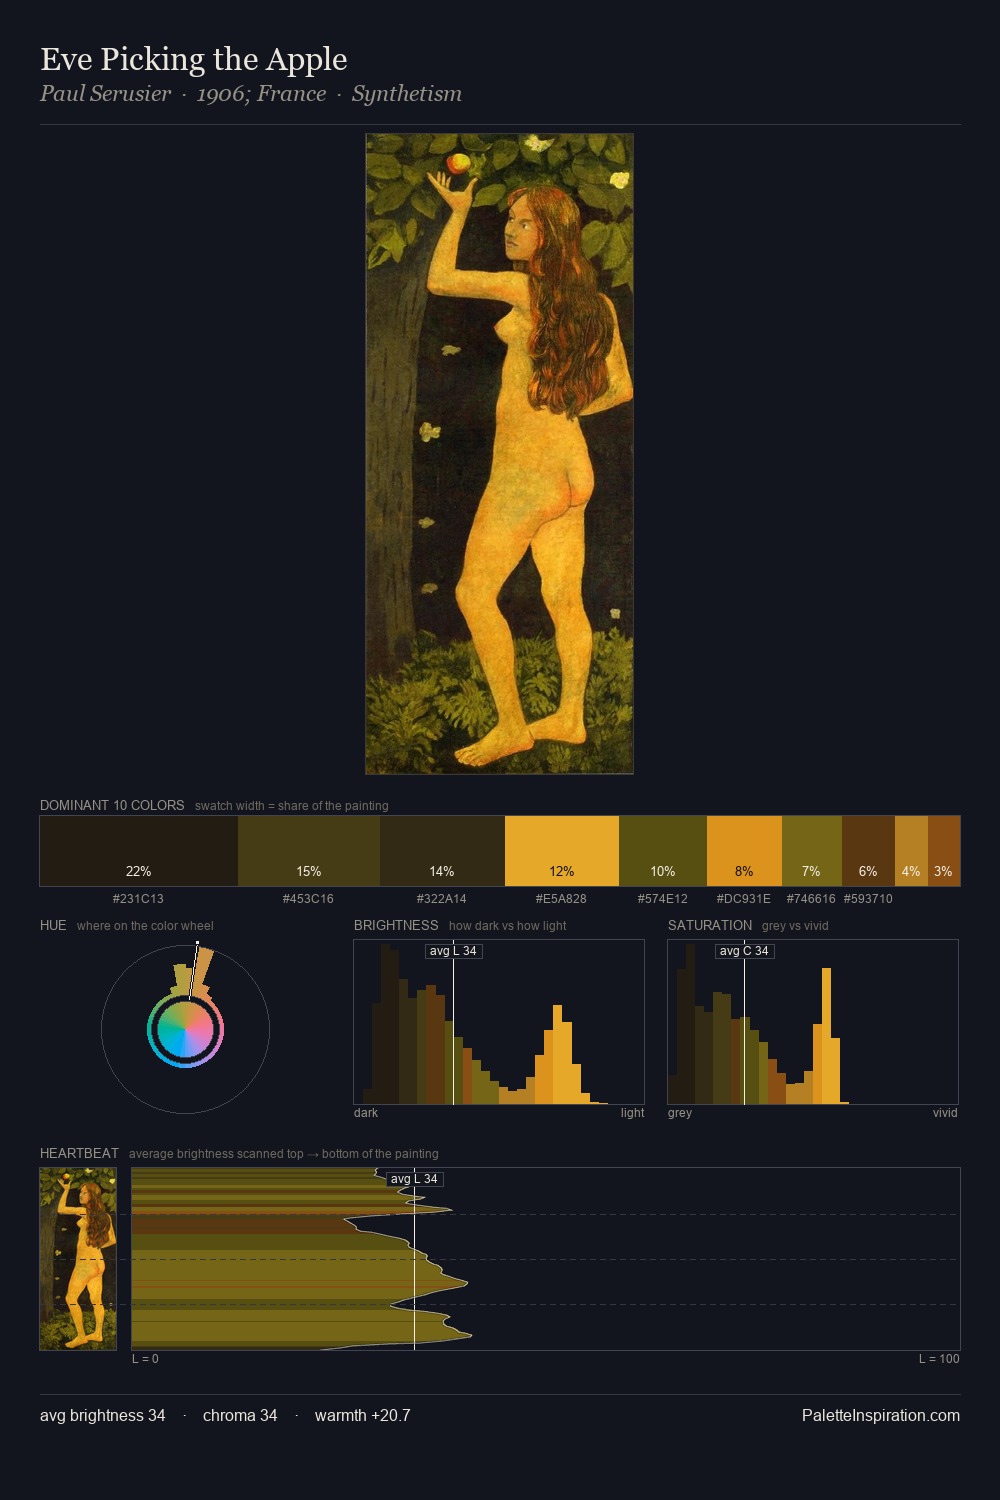
Task: Click the 'dark' brightness axis label
Action: (366, 1112)
